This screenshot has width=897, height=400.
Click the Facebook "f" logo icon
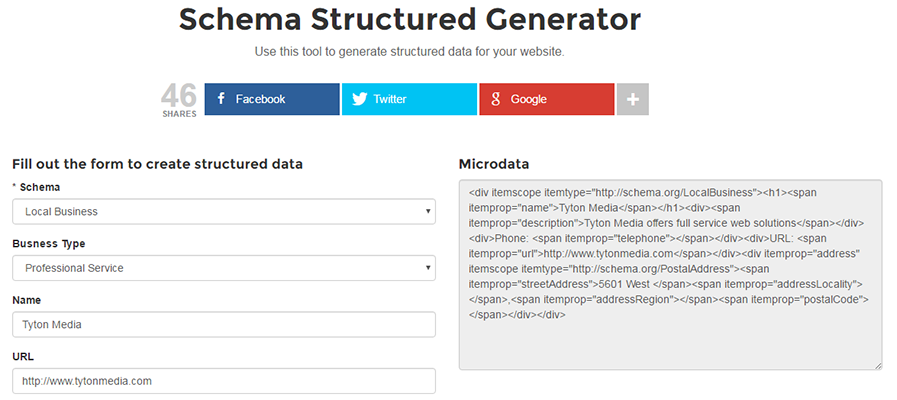click(220, 99)
